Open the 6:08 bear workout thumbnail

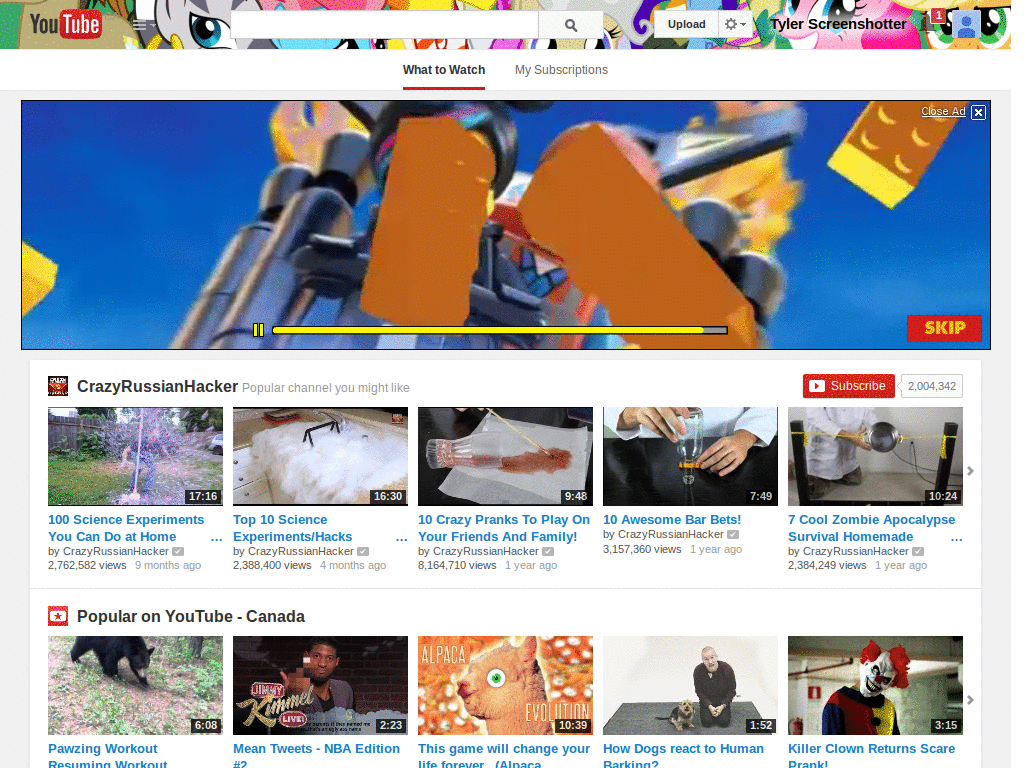pyautogui.click(x=135, y=686)
